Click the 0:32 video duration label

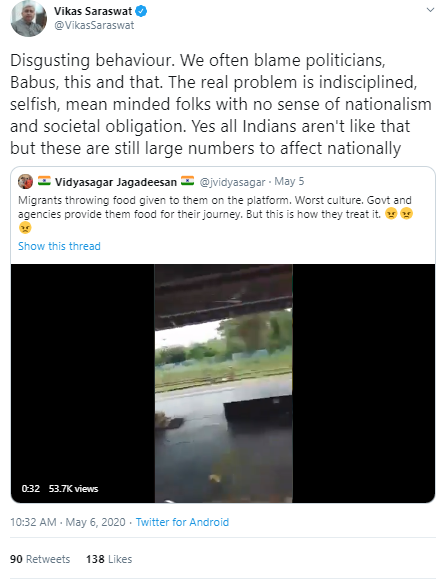[31, 489]
